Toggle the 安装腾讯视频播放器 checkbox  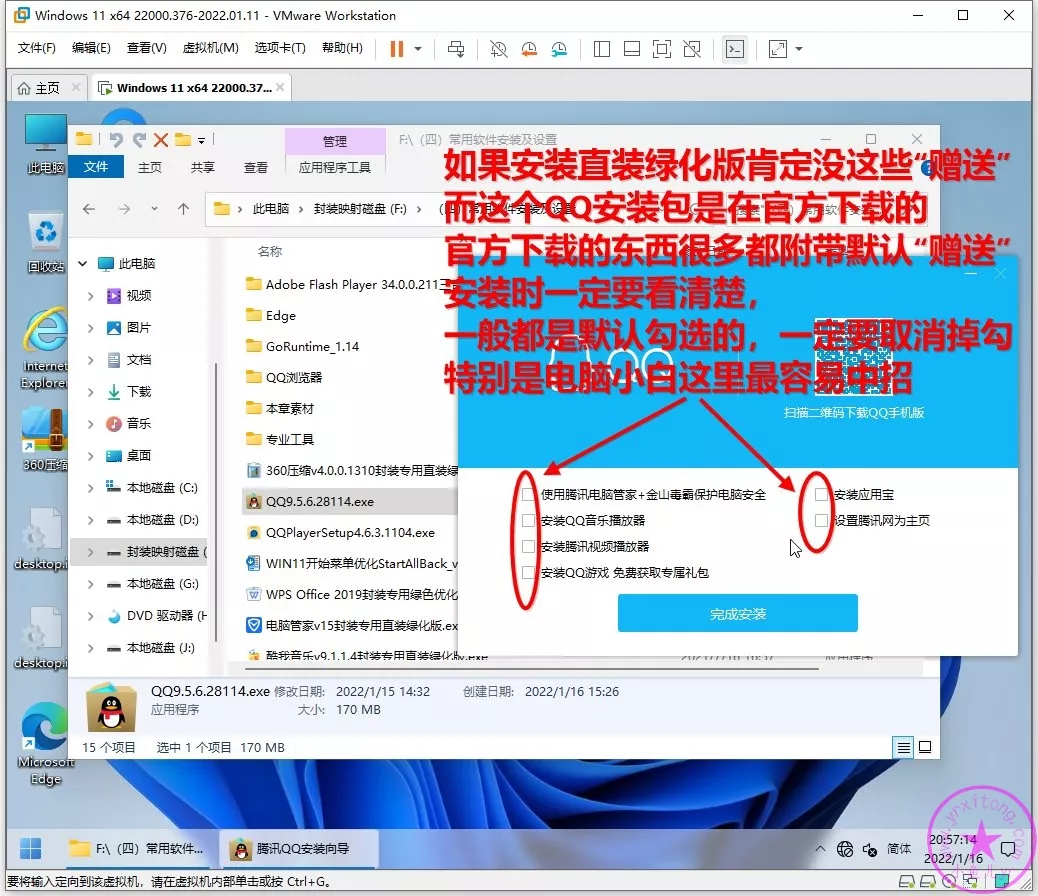coord(528,547)
